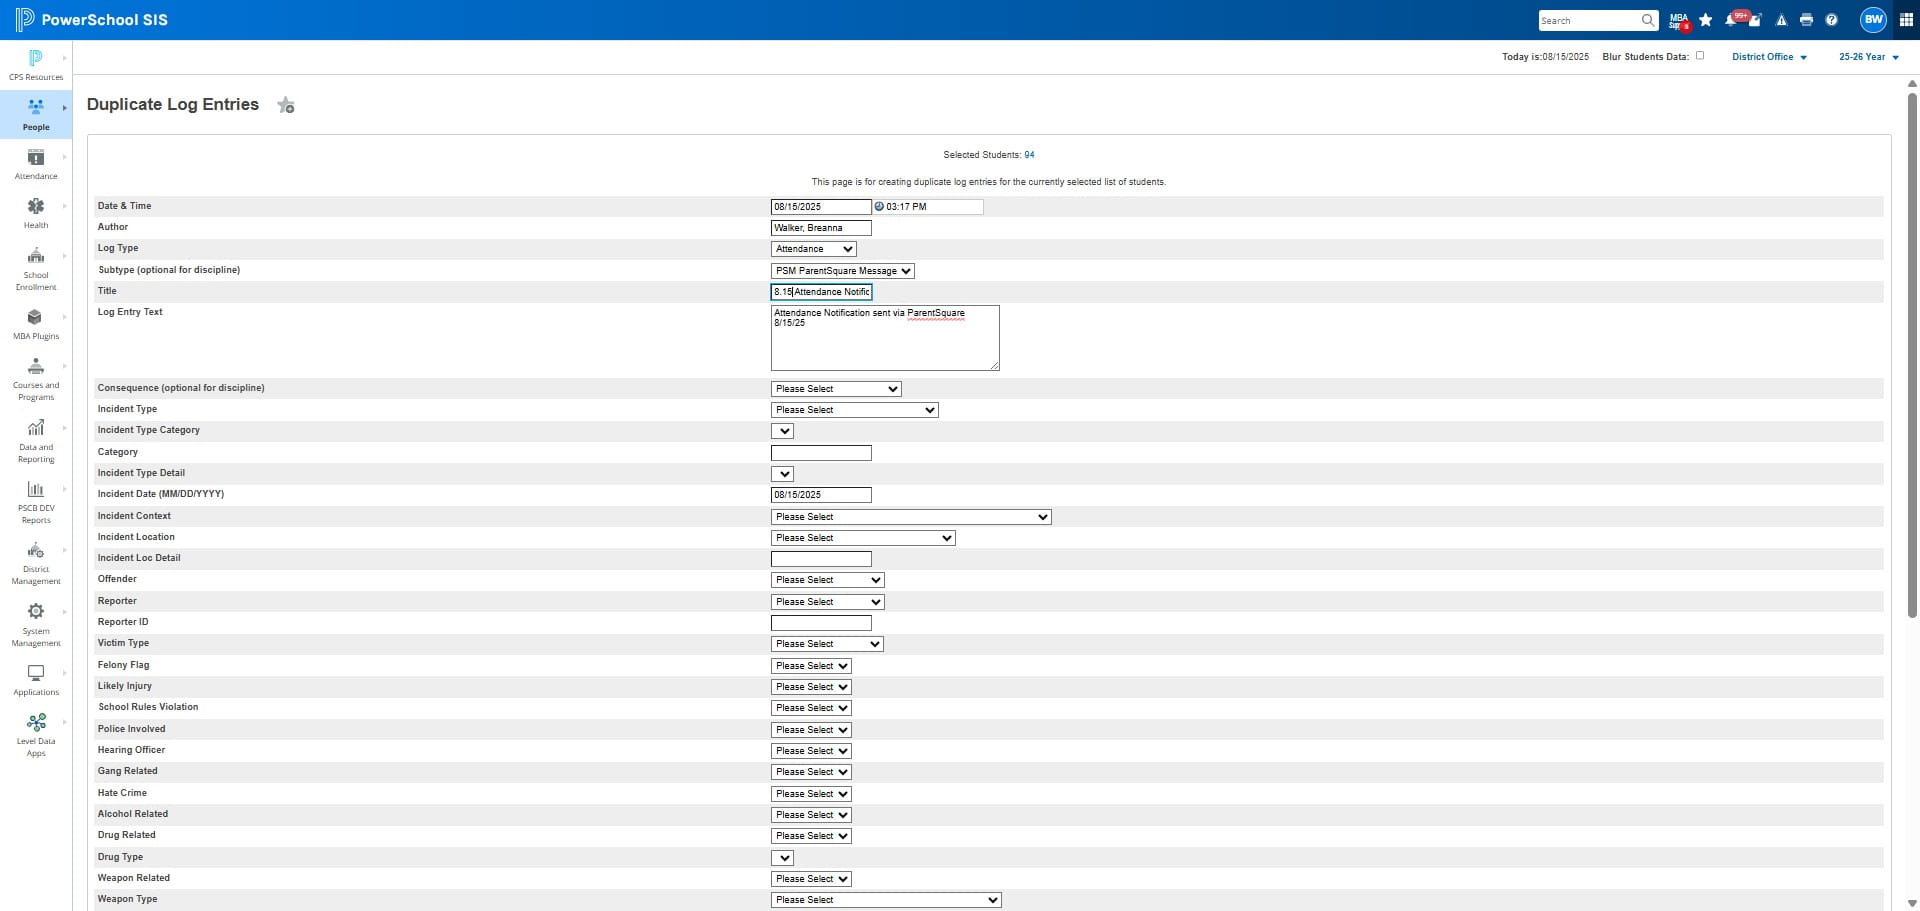Open the MBA Support icon

point(1679,20)
